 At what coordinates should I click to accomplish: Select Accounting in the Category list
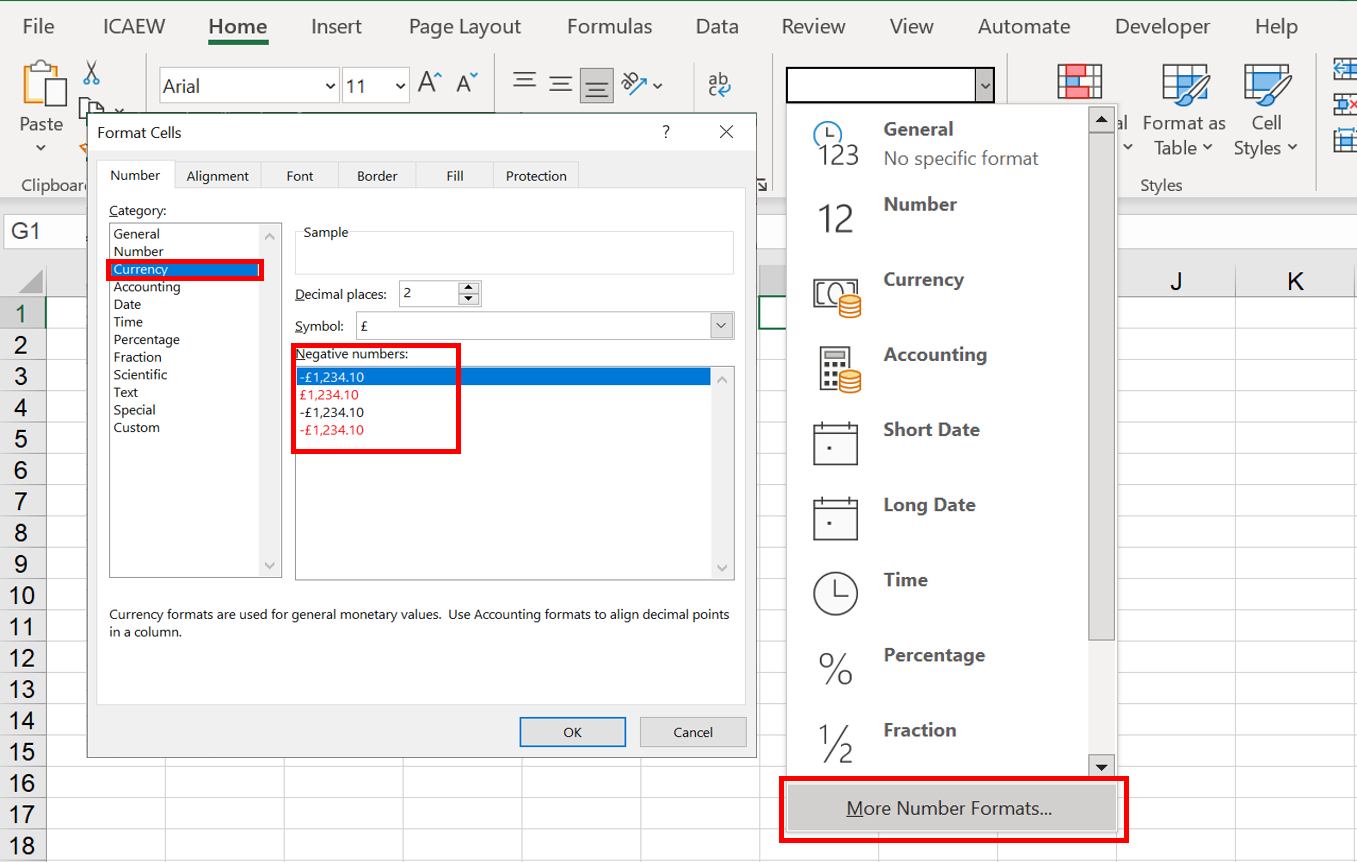point(147,287)
